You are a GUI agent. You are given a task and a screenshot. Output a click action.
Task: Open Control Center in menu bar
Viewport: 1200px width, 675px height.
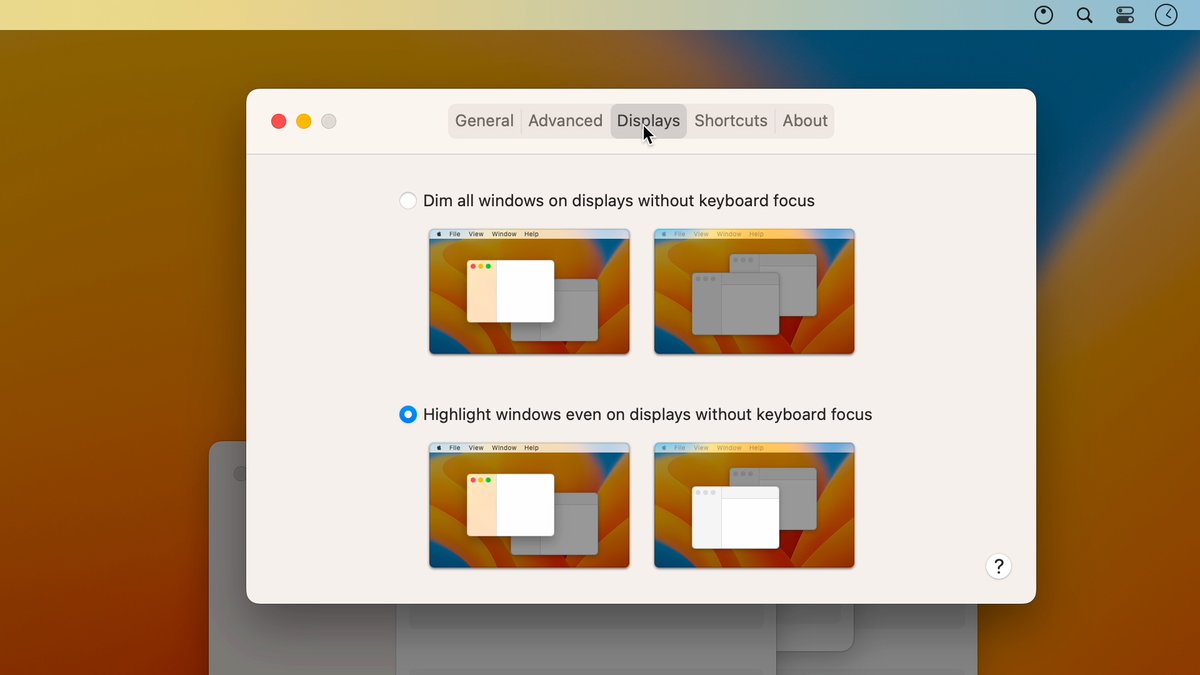(1125, 15)
